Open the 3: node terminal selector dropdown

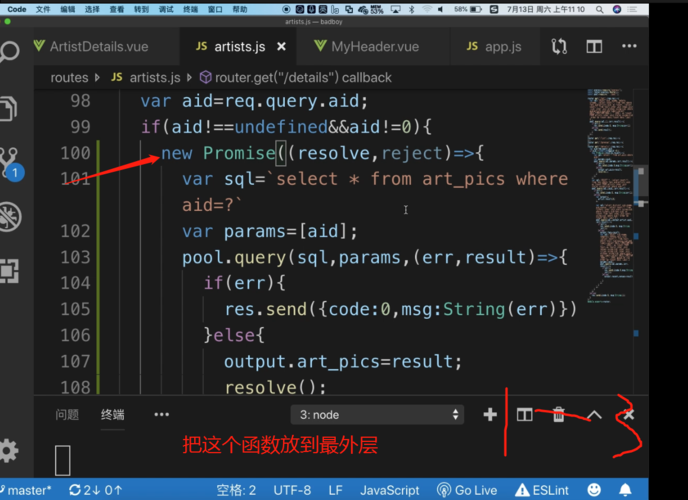coord(377,414)
